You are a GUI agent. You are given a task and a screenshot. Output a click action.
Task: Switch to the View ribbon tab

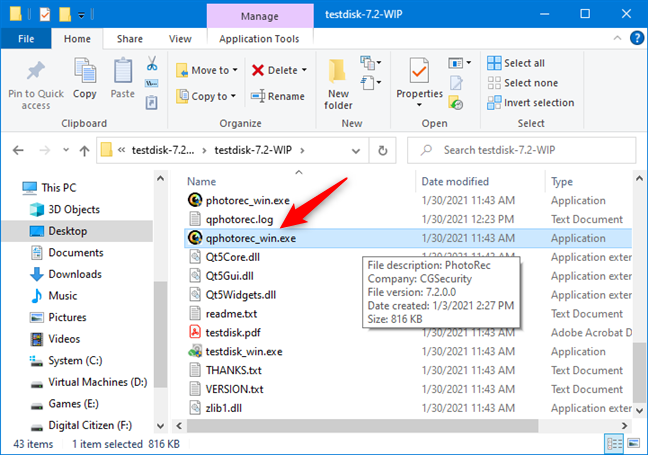coord(180,39)
